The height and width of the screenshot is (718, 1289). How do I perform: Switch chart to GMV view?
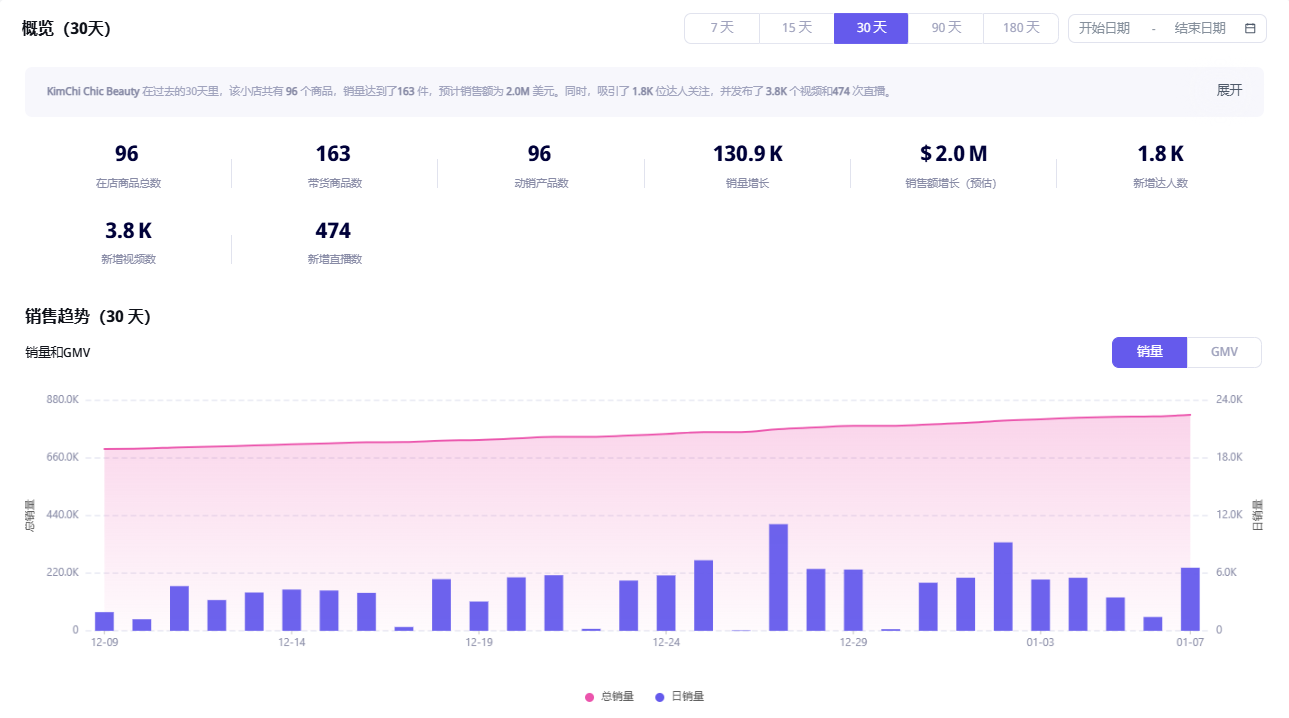tap(1224, 352)
